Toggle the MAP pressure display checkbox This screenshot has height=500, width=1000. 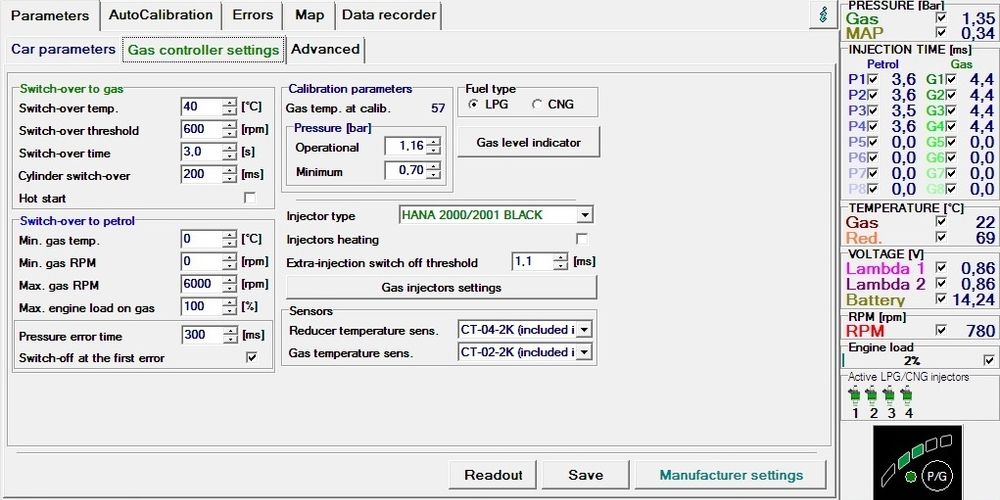[x=941, y=32]
